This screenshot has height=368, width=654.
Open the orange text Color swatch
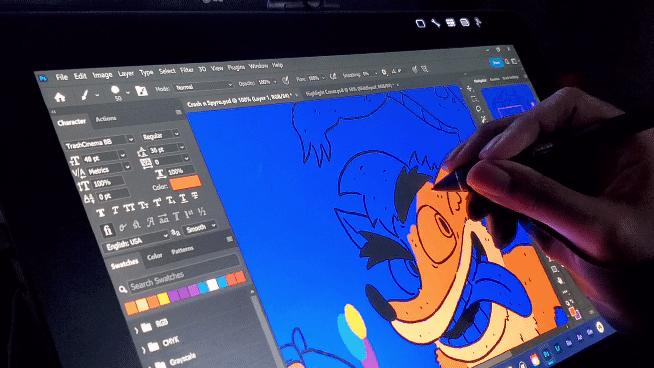tap(185, 183)
